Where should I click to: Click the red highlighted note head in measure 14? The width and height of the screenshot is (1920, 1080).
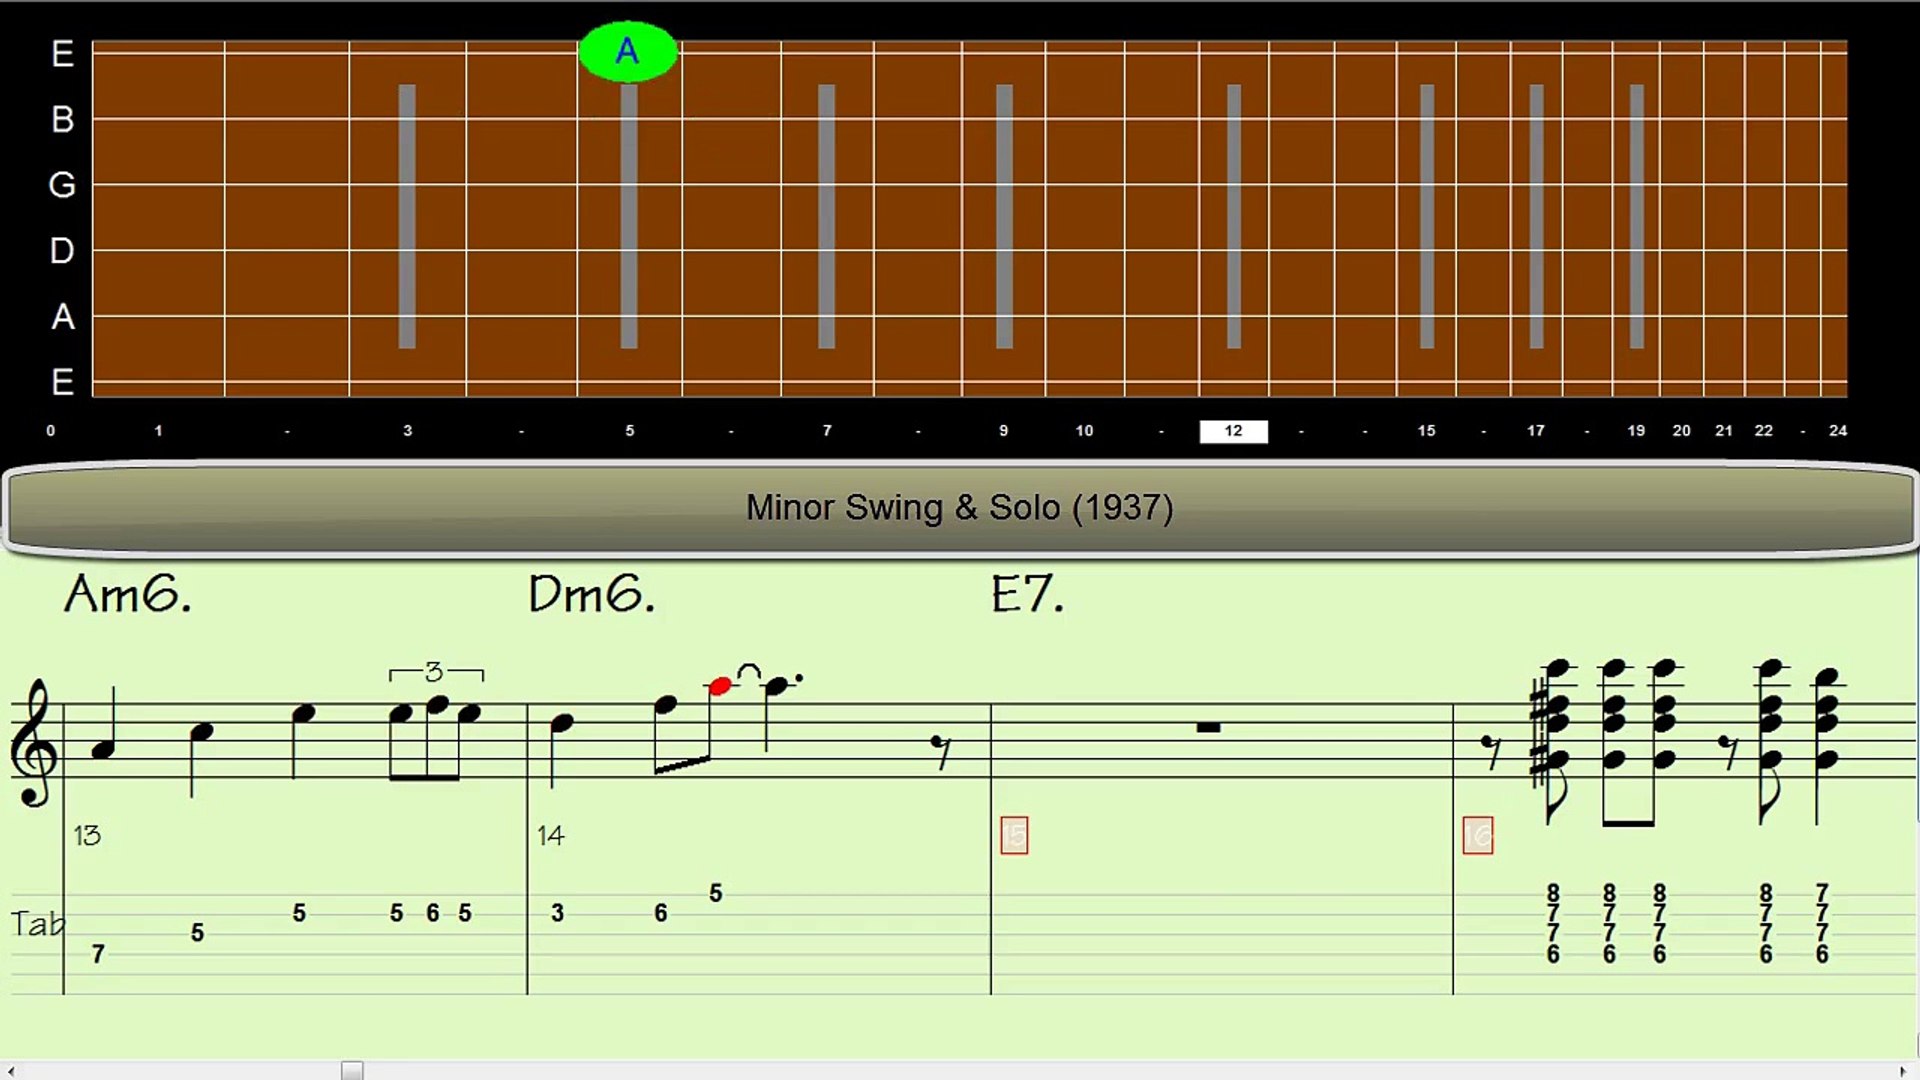719,687
